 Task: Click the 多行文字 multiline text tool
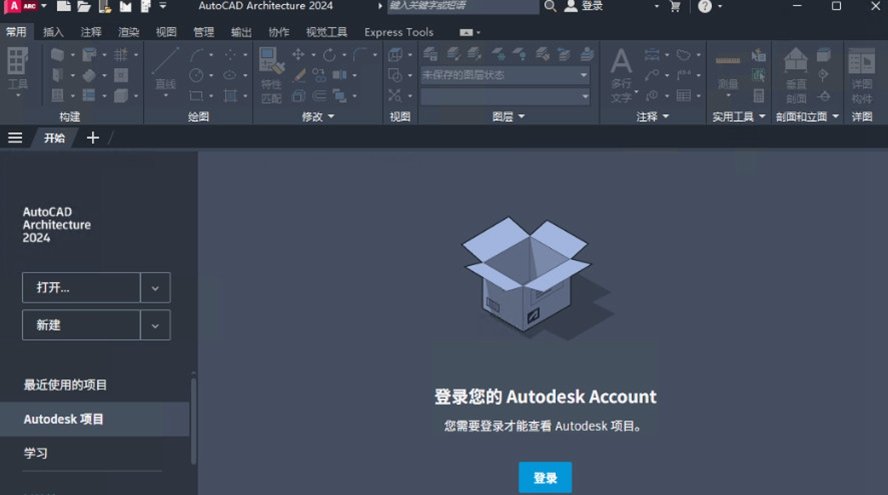pos(621,75)
